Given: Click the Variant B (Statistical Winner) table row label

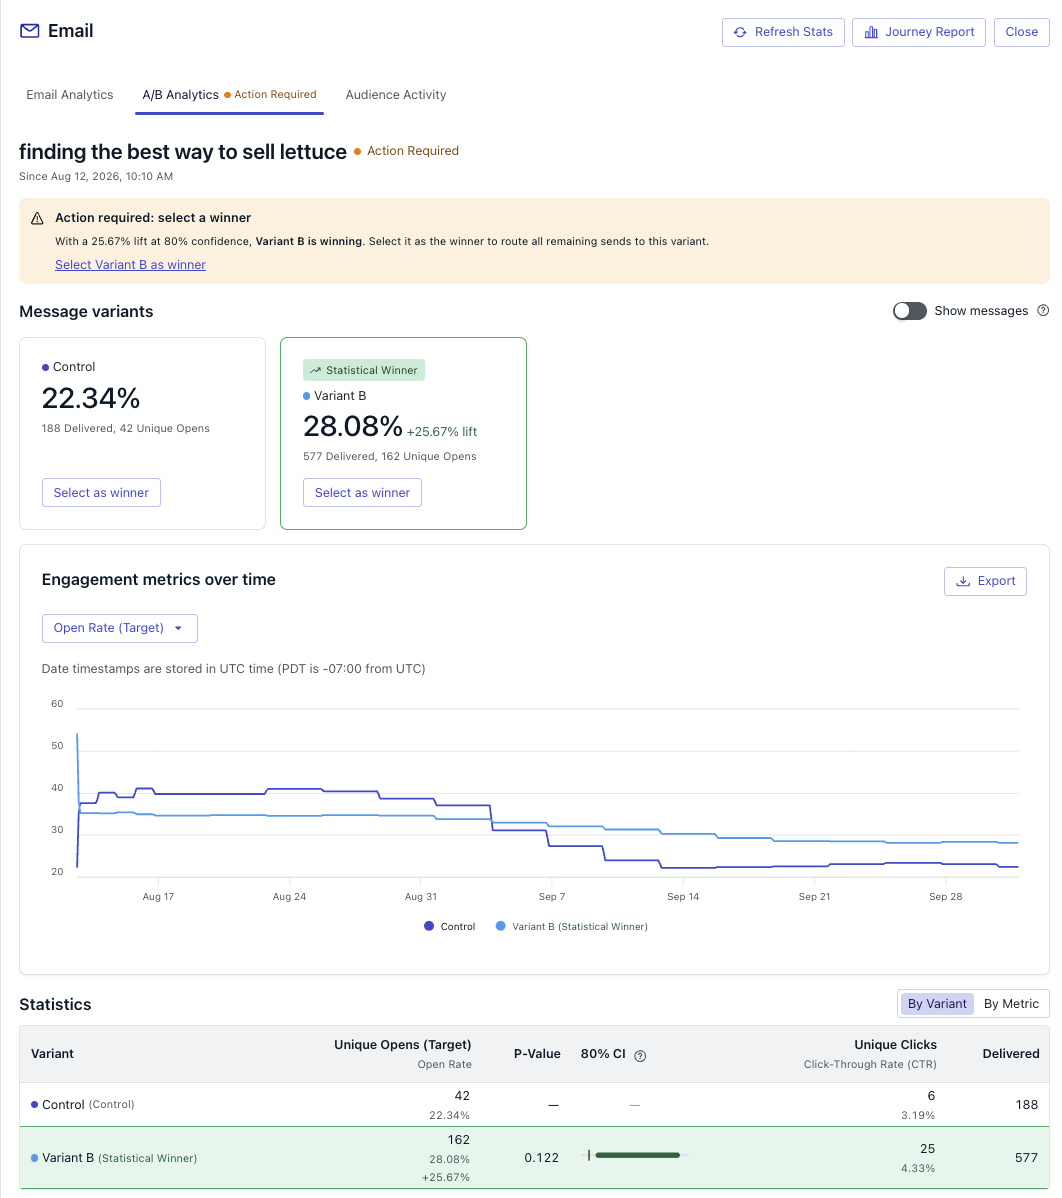Looking at the screenshot, I should (119, 1158).
